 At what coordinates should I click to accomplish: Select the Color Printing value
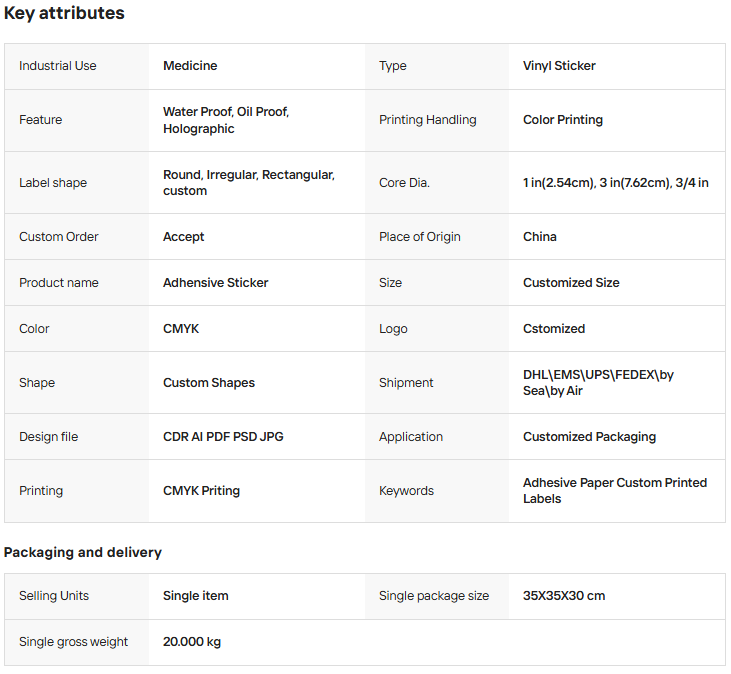click(x=563, y=120)
